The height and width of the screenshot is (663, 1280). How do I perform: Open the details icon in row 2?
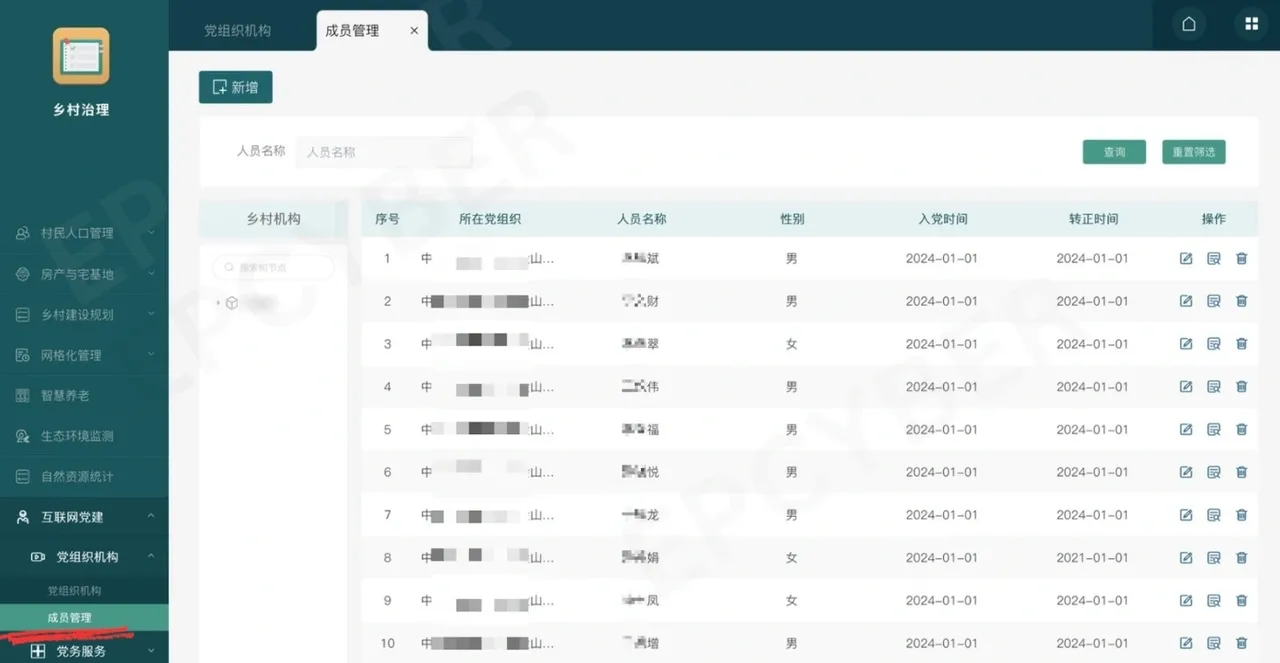(1214, 301)
